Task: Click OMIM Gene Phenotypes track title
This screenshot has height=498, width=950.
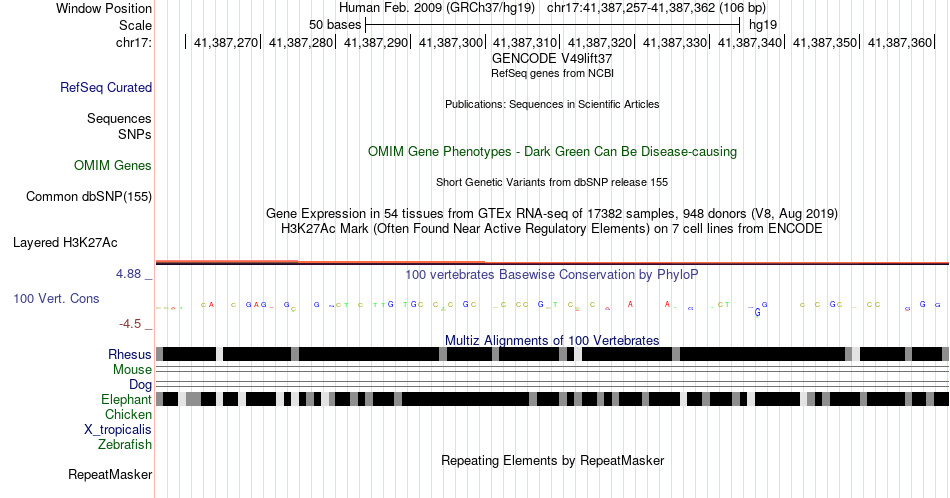Action: [552, 151]
